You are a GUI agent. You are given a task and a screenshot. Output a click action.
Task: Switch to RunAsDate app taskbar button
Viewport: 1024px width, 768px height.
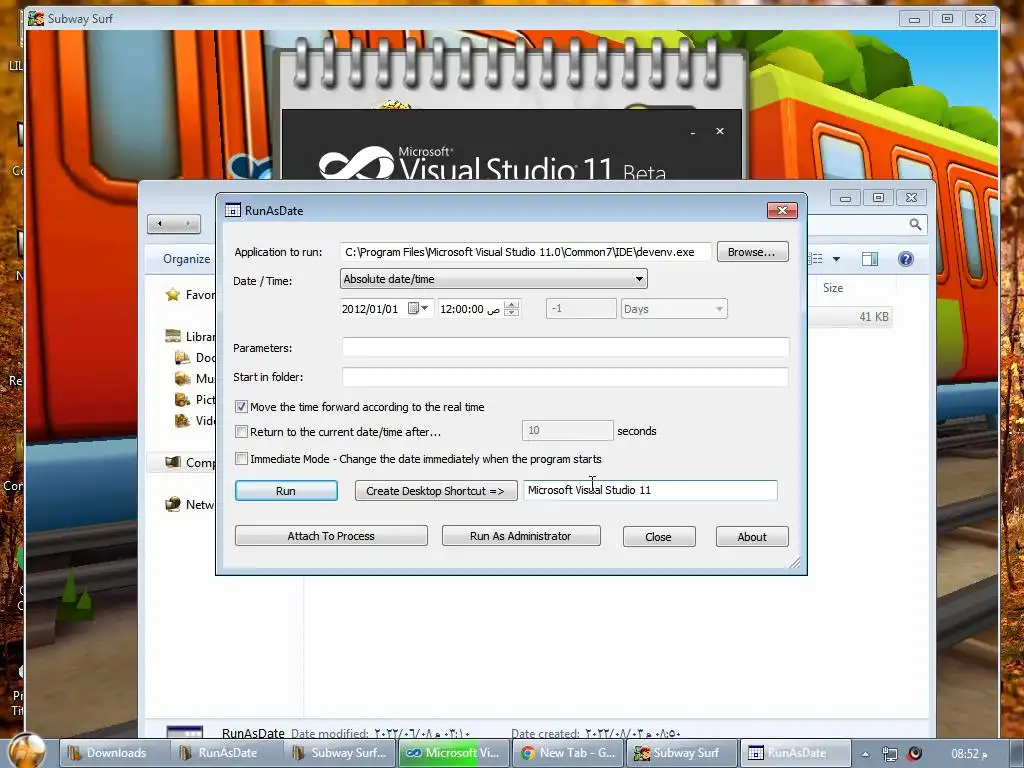tap(795, 753)
